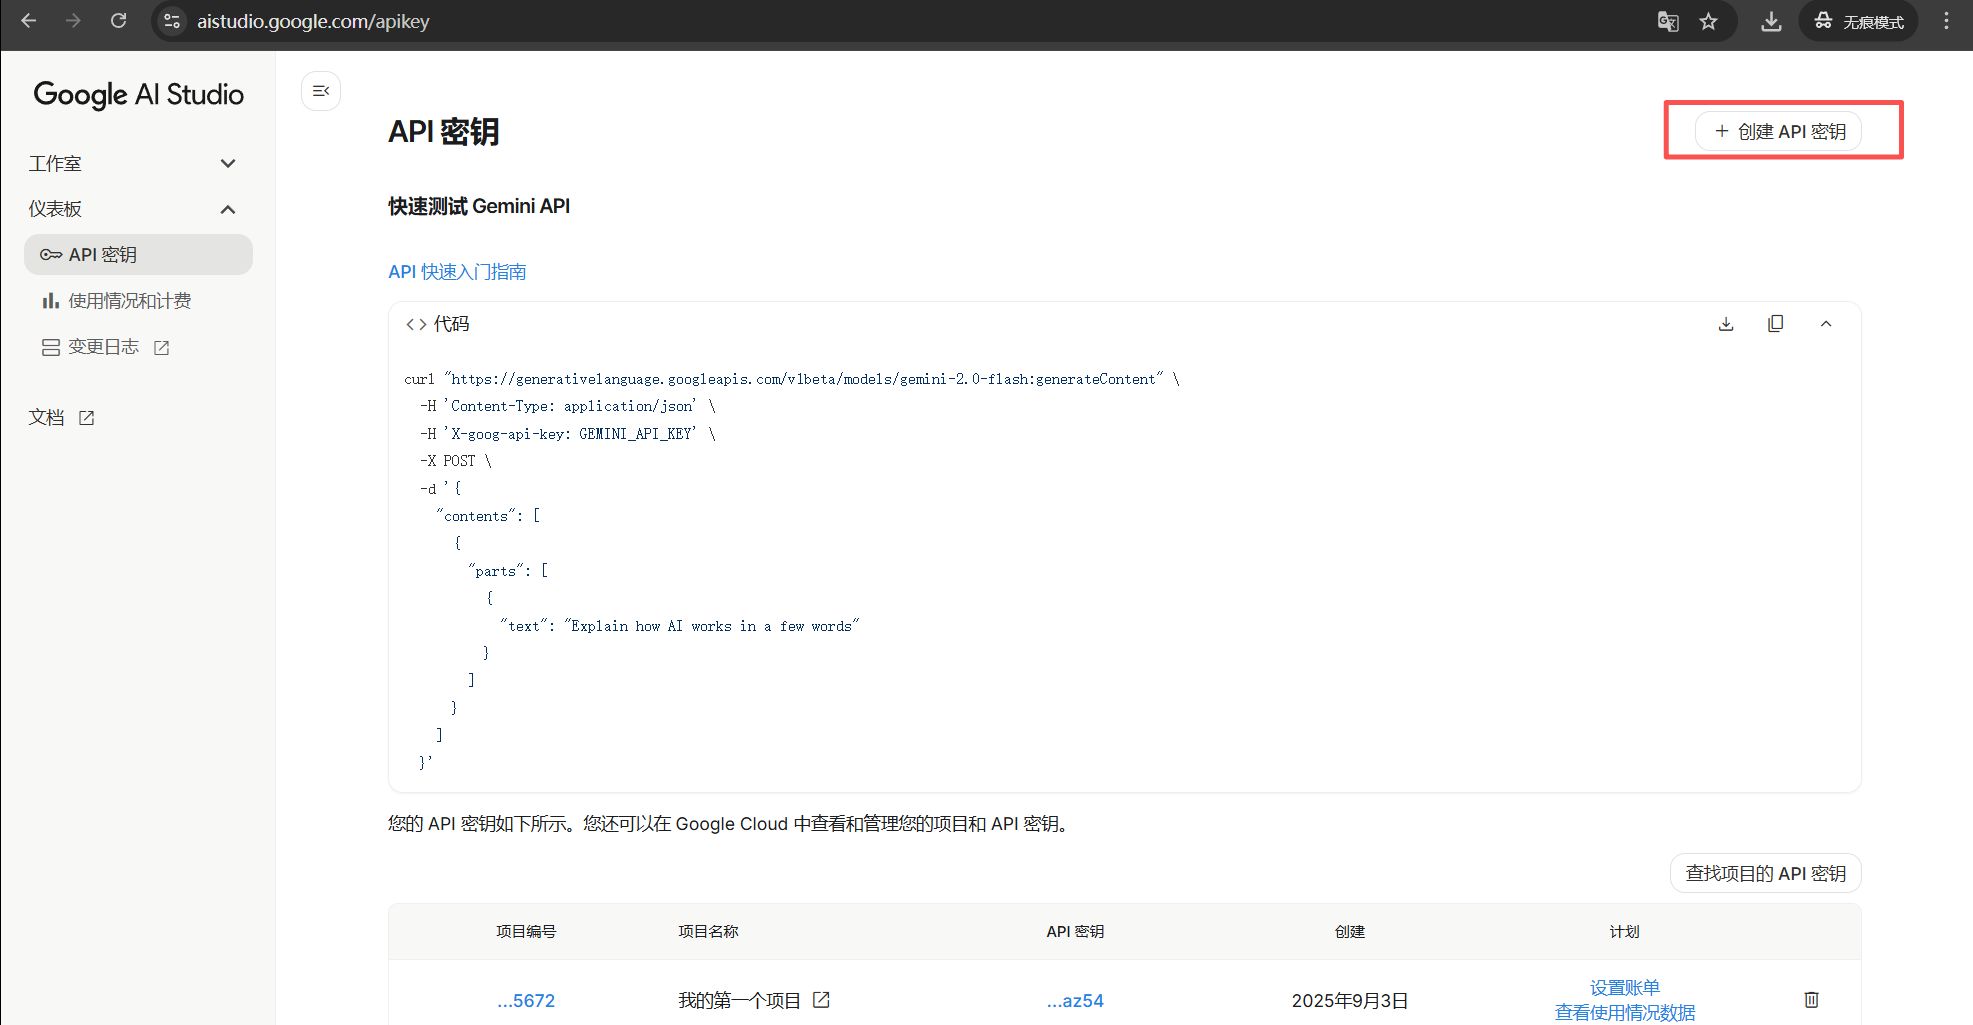Click the Content-Type header line
Viewport: 1973px width, 1025px height.
(x=567, y=406)
